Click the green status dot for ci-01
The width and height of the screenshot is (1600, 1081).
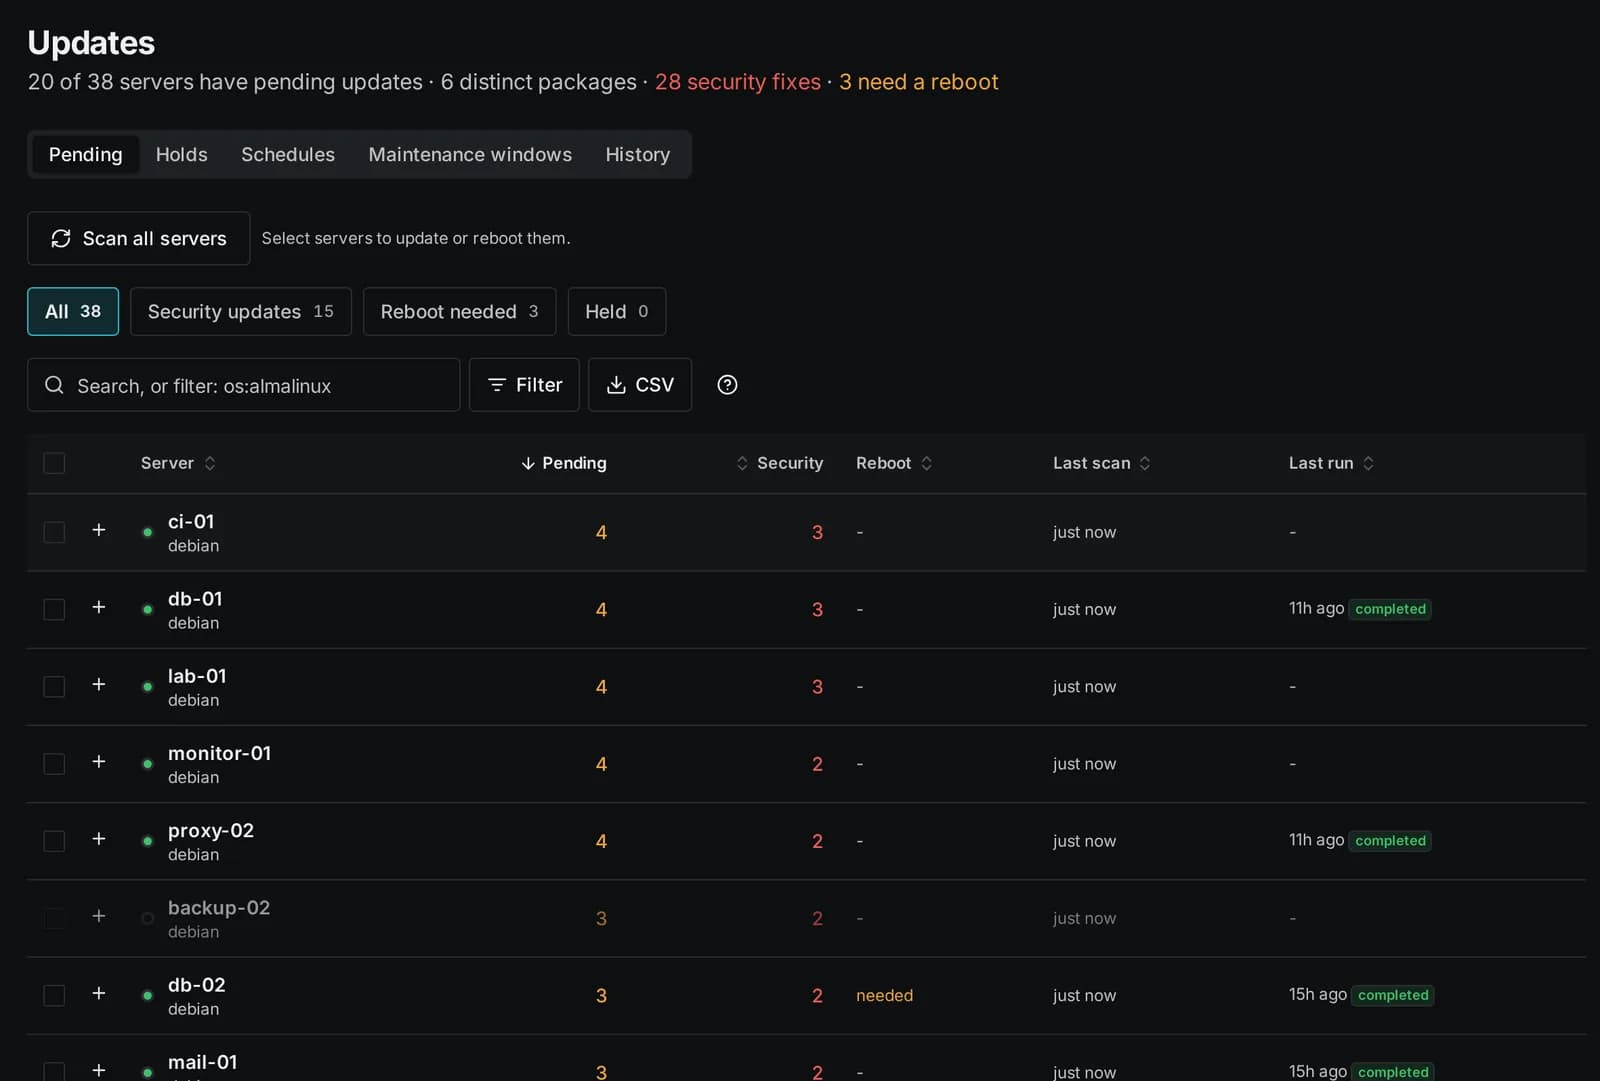point(148,533)
